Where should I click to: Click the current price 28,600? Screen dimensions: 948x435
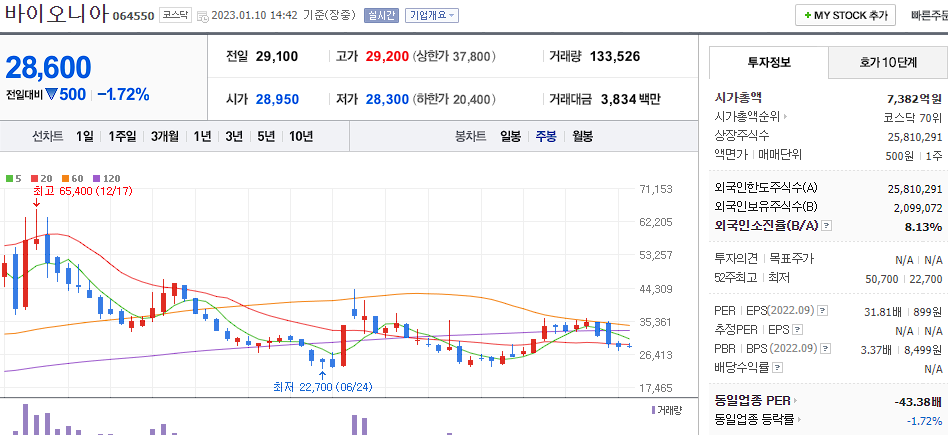click(x=48, y=67)
